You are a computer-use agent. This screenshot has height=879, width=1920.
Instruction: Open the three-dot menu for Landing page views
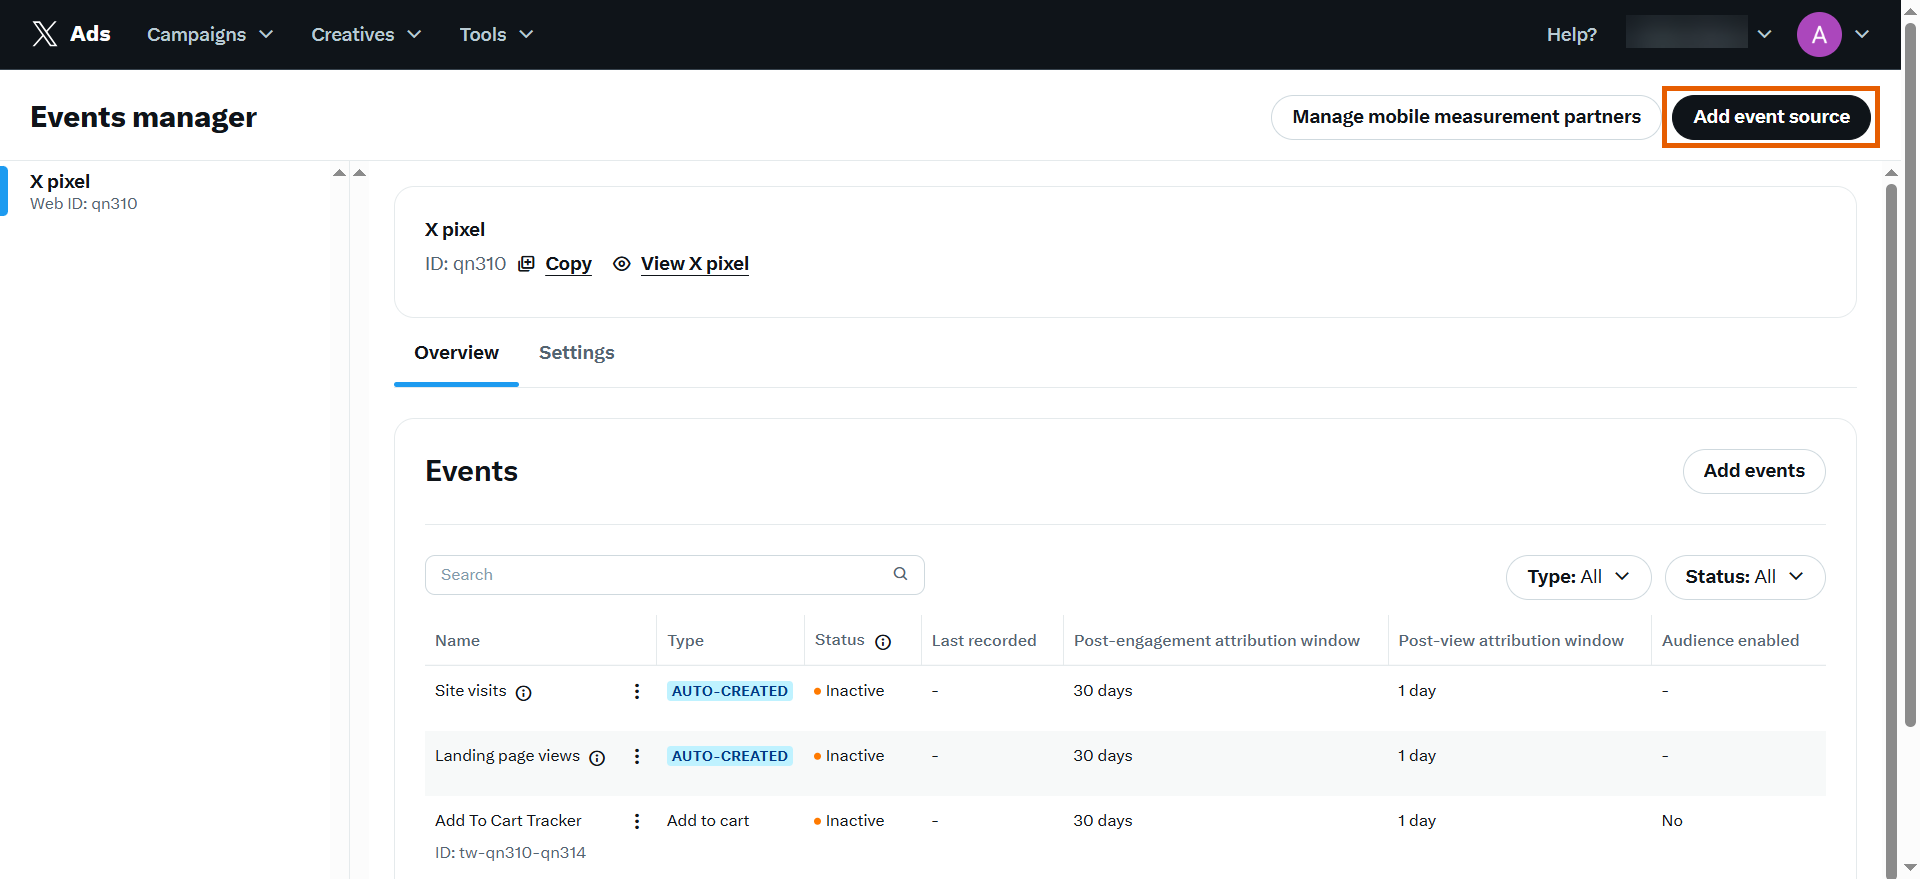pyautogui.click(x=637, y=756)
